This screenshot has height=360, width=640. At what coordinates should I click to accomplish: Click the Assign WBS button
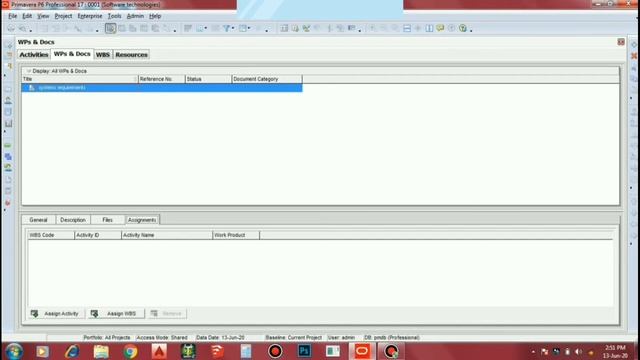(116, 313)
